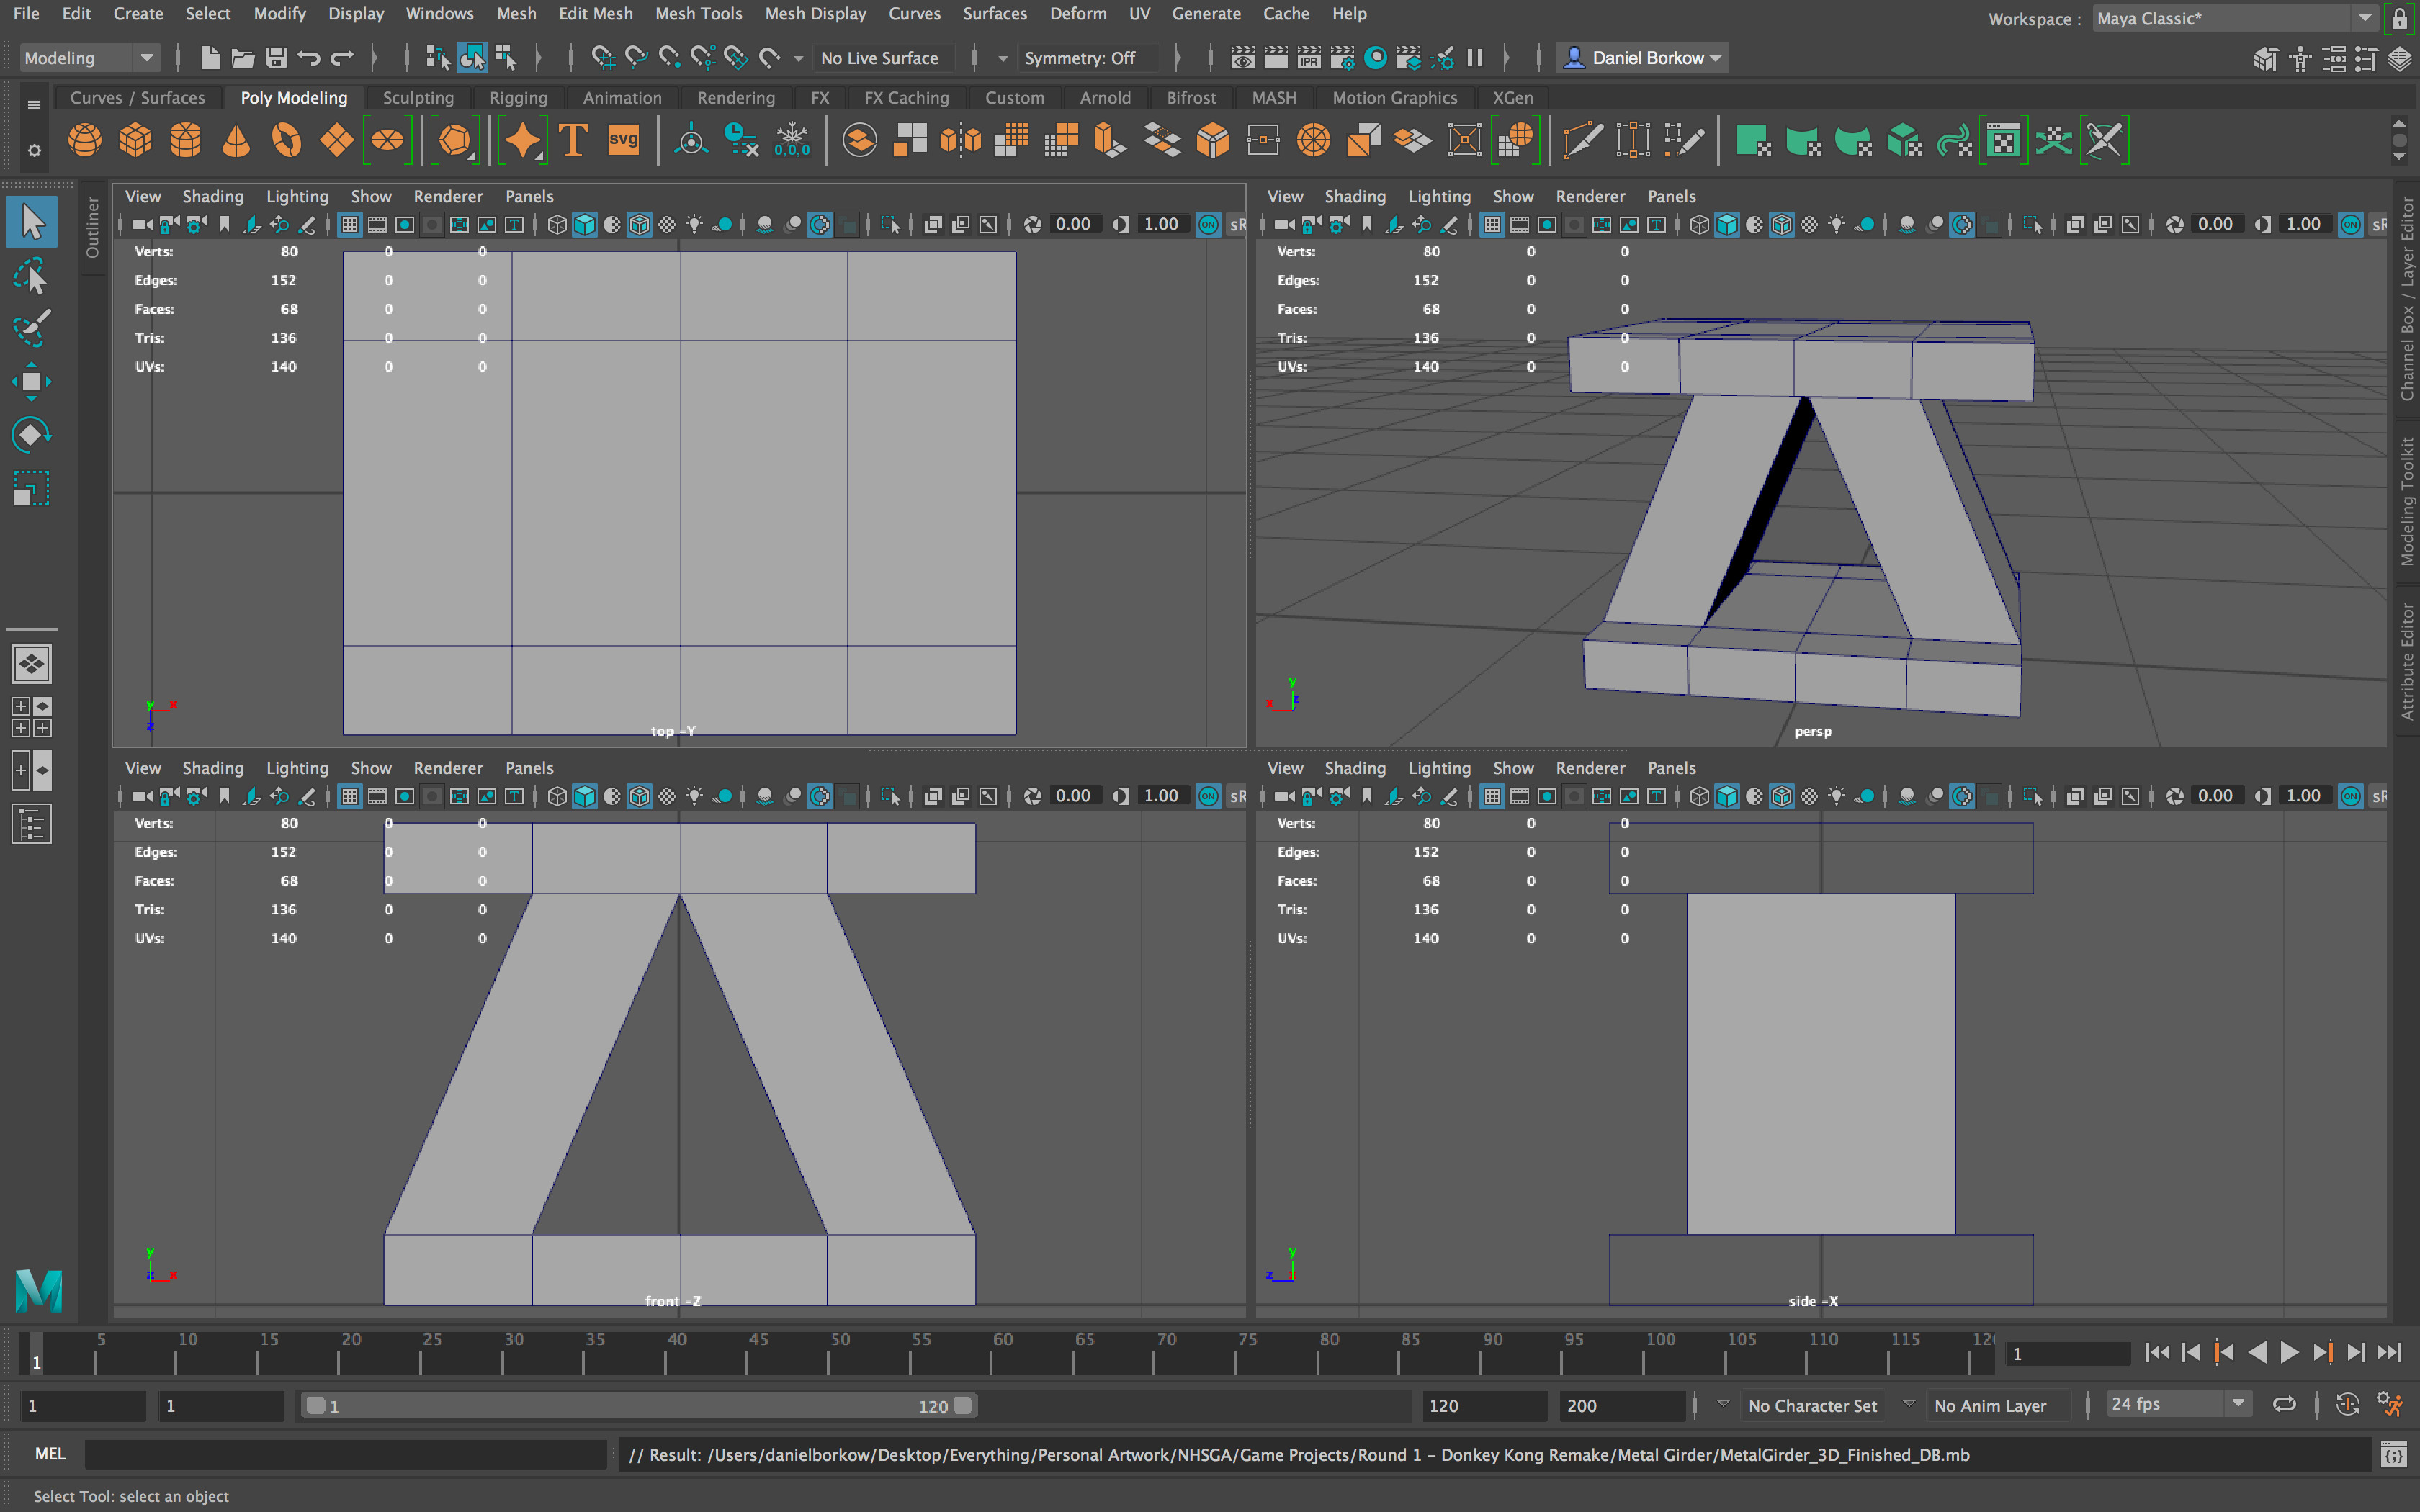
Task: Switch to single perspective view layout
Action: pyautogui.click(x=31, y=663)
